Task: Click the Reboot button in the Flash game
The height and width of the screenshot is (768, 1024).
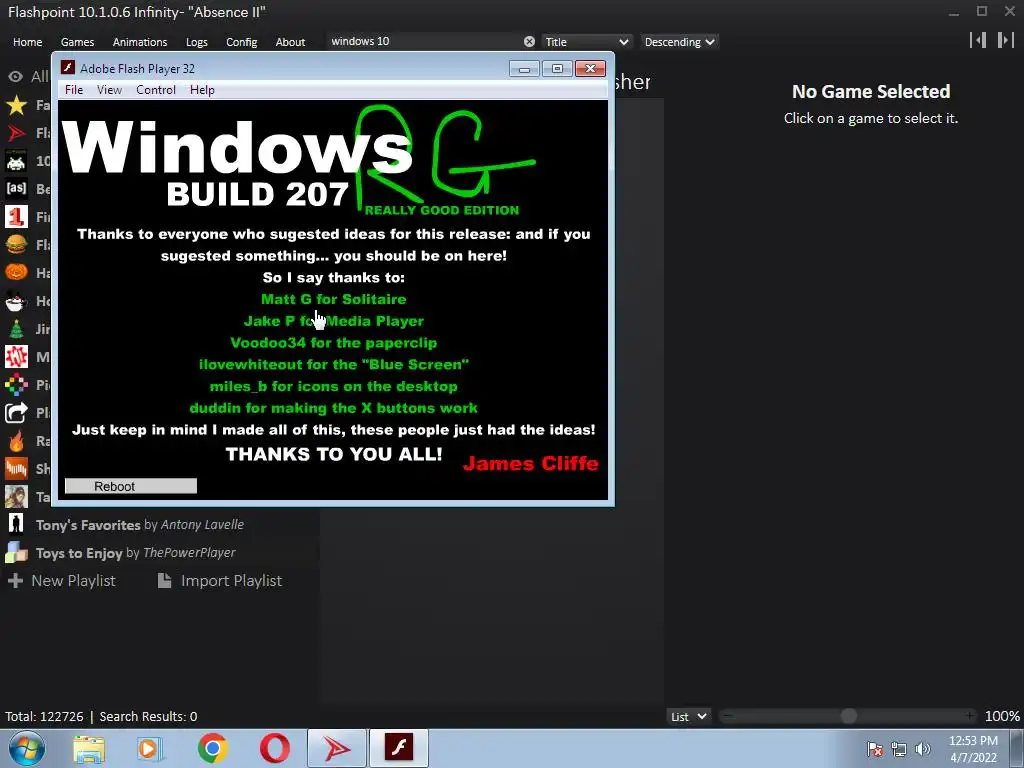Action: [x=131, y=486]
